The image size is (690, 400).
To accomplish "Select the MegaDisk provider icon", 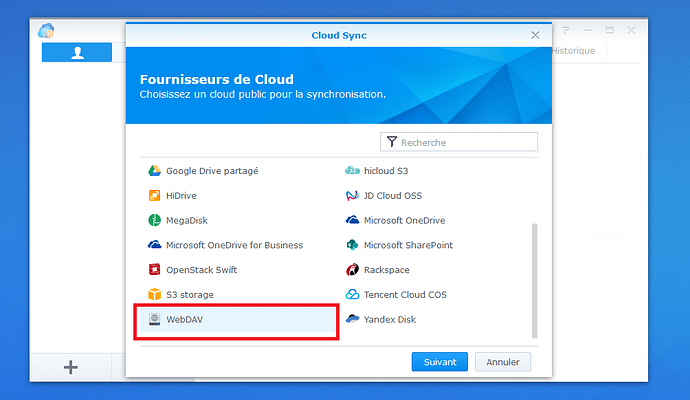I will [155, 221].
